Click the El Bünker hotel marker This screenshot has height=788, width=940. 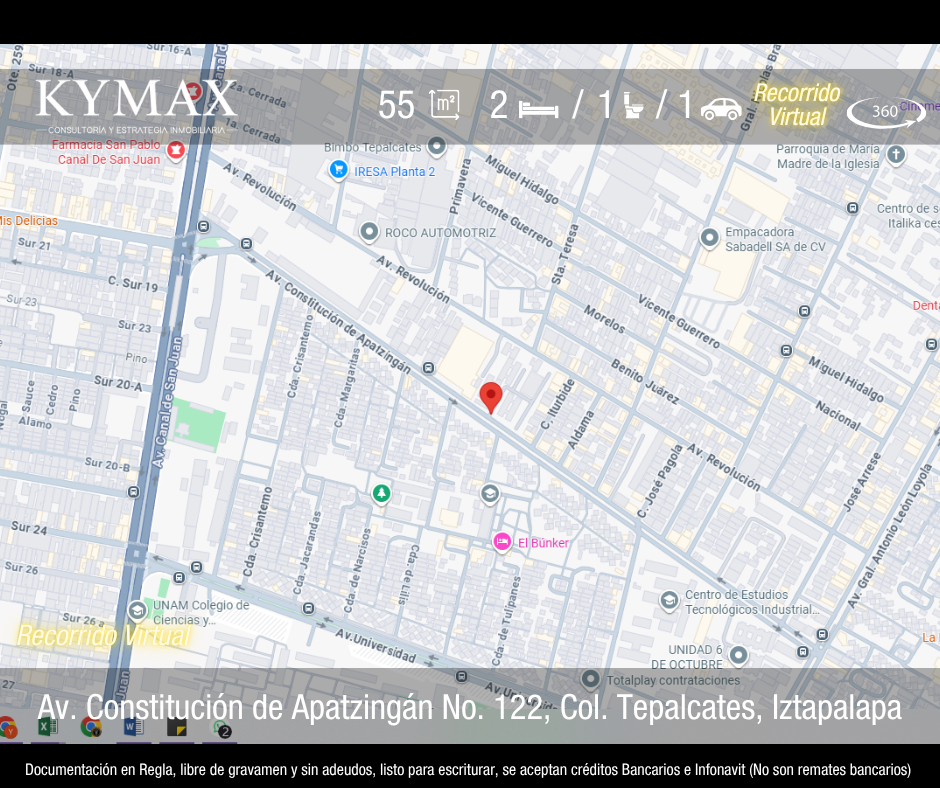(502, 542)
